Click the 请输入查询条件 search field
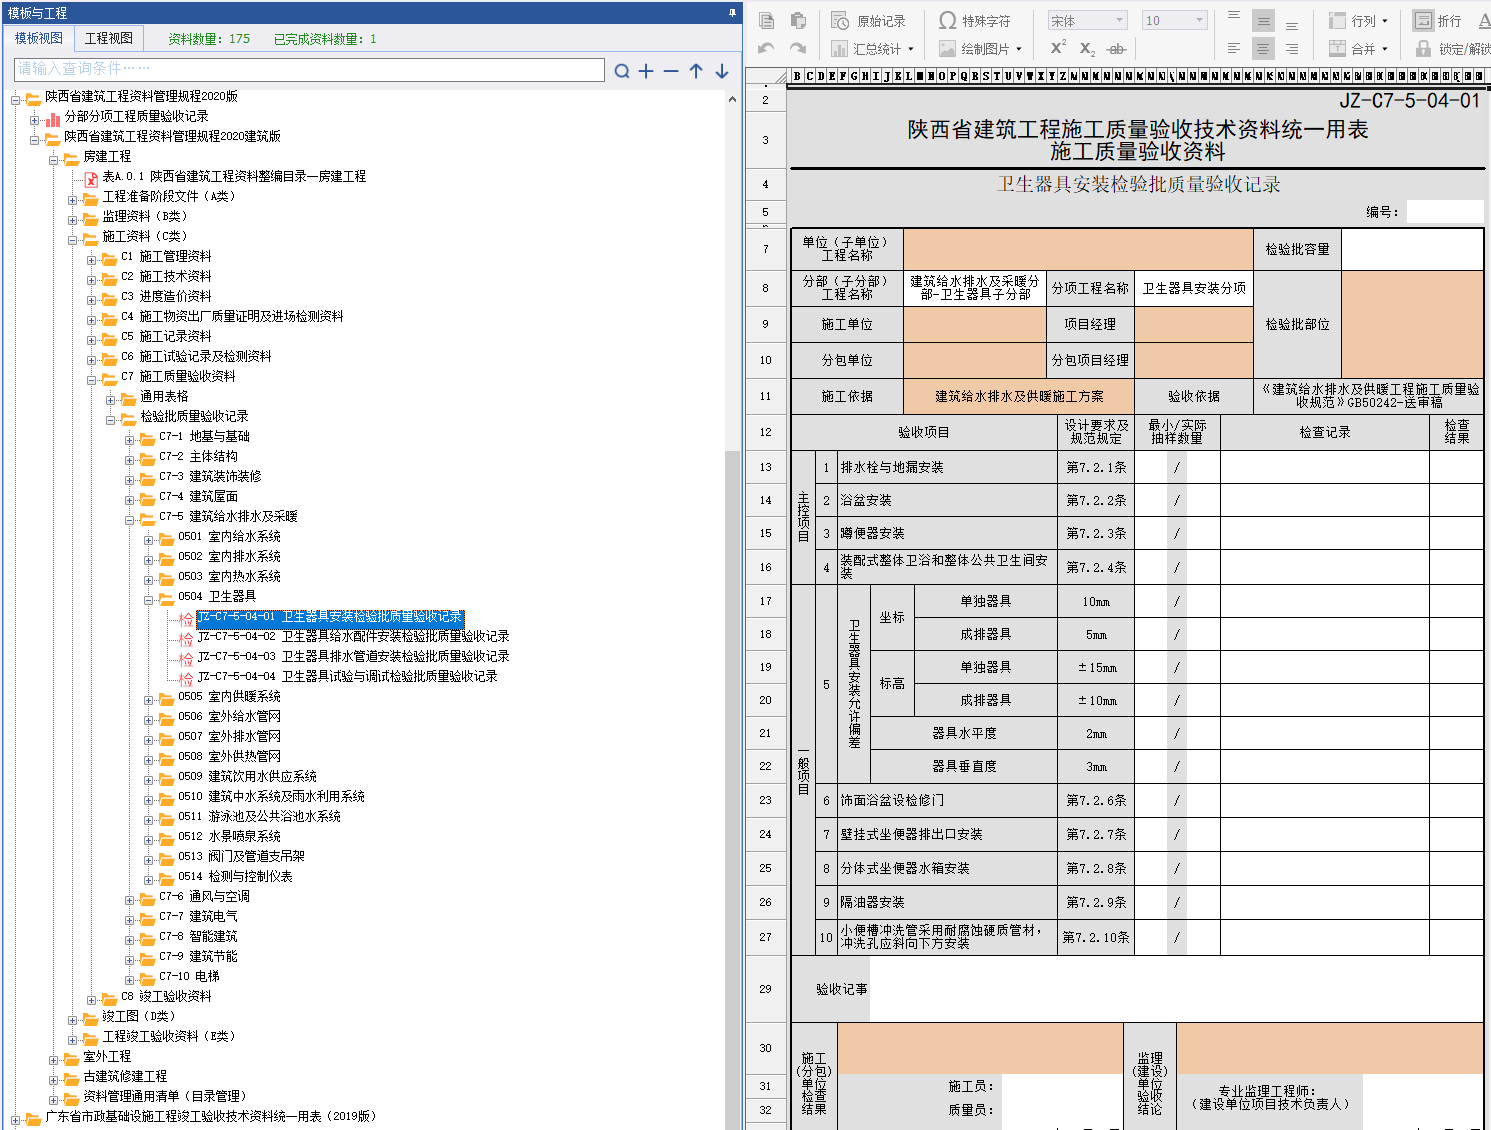This screenshot has height=1130, width=1491. click(310, 69)
